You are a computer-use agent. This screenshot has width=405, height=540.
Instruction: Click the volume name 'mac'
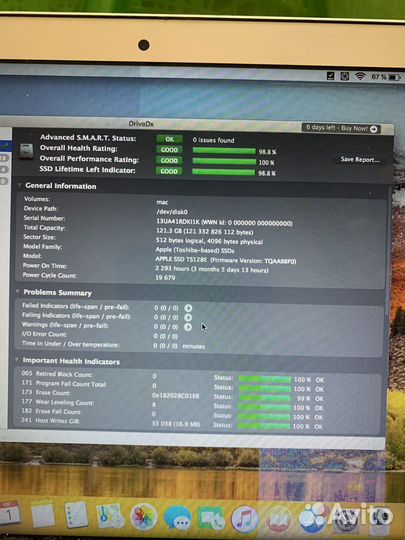tap(162, 202)
